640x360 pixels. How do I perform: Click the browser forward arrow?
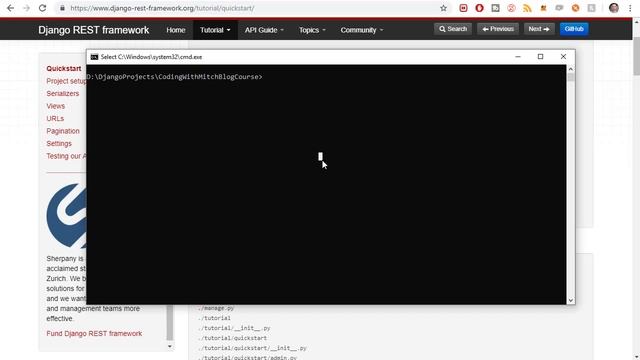coord(27,8)
